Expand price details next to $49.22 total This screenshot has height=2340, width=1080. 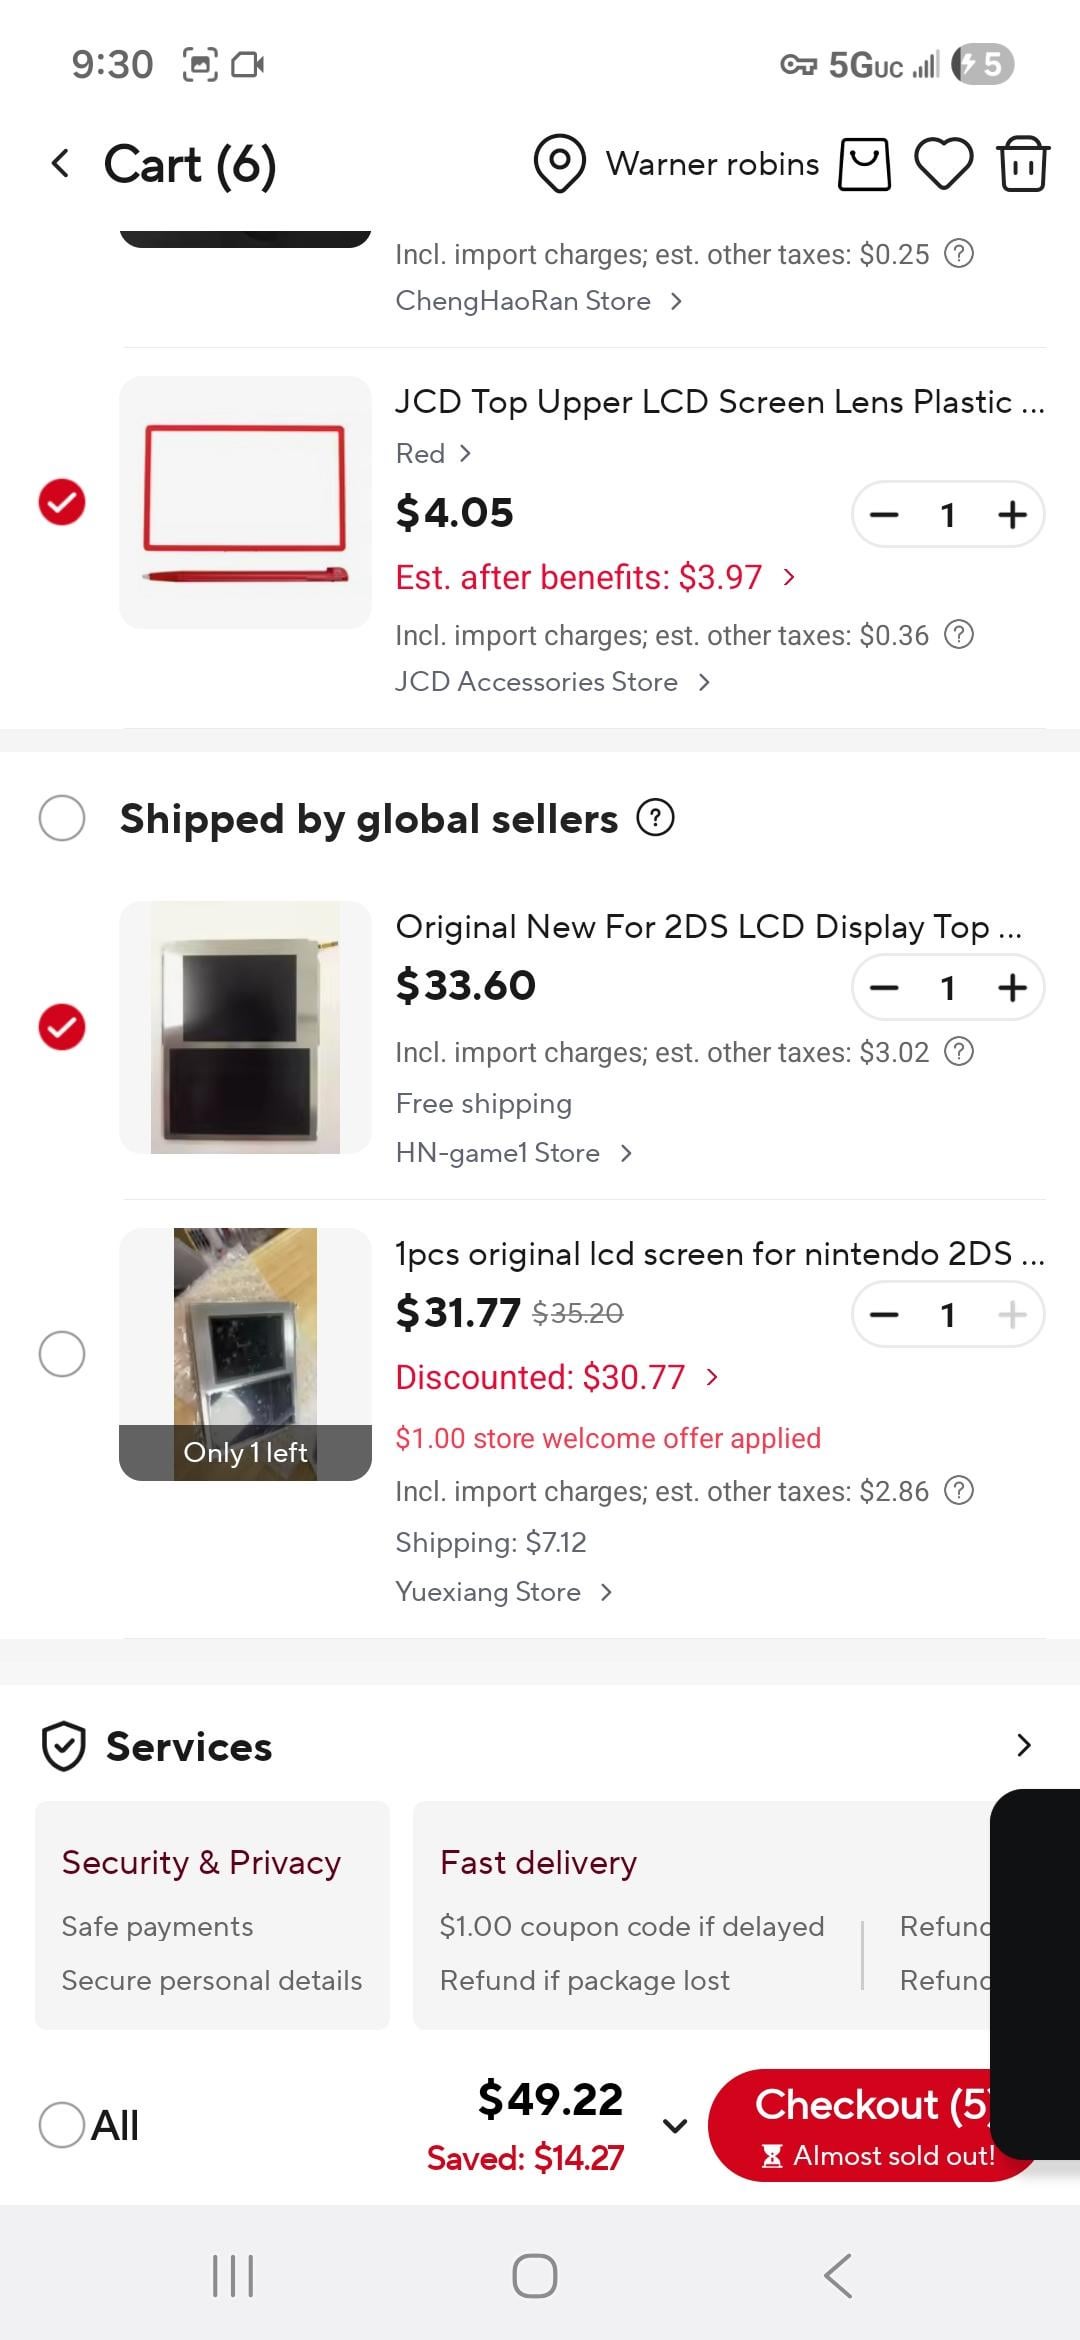(x=675, y=2125)
